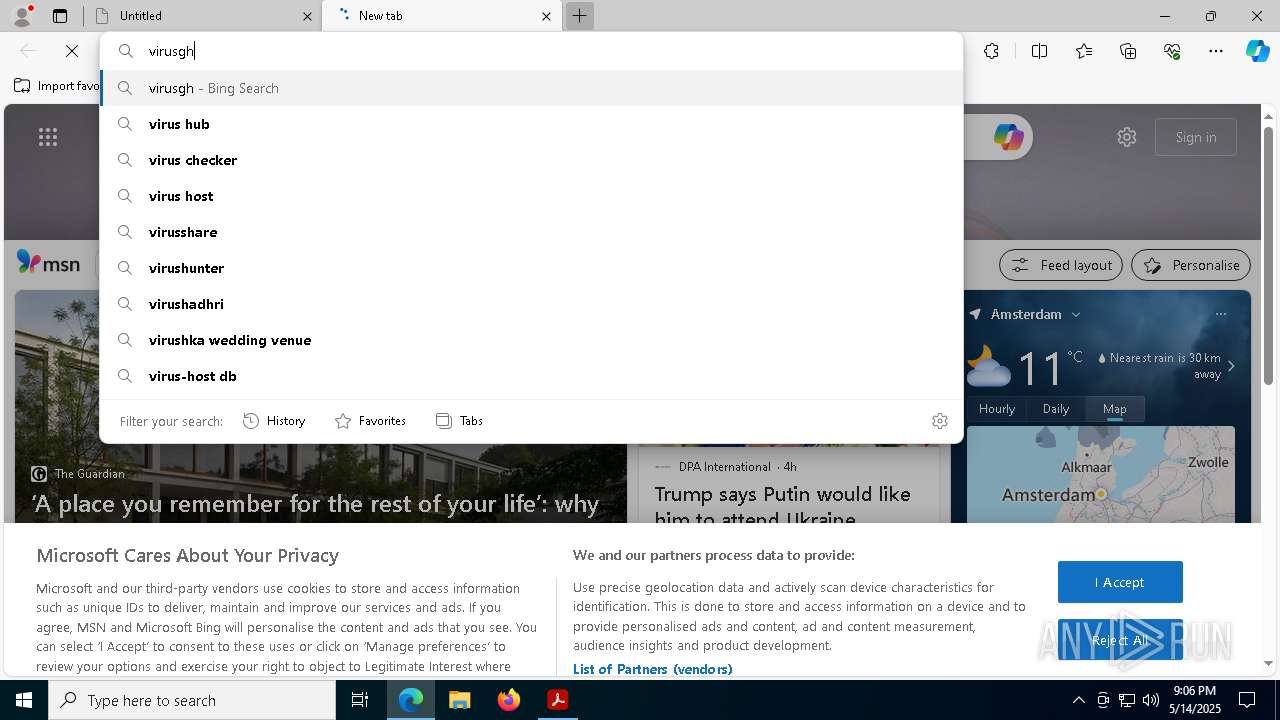Open Firefox from taskbar

point(509,700)
